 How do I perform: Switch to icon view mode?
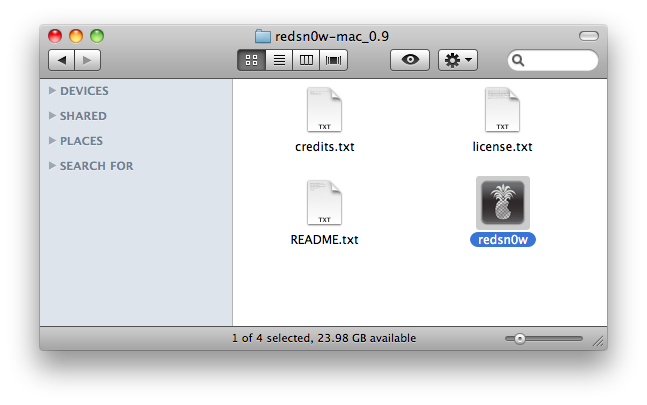tap(251, 60)
